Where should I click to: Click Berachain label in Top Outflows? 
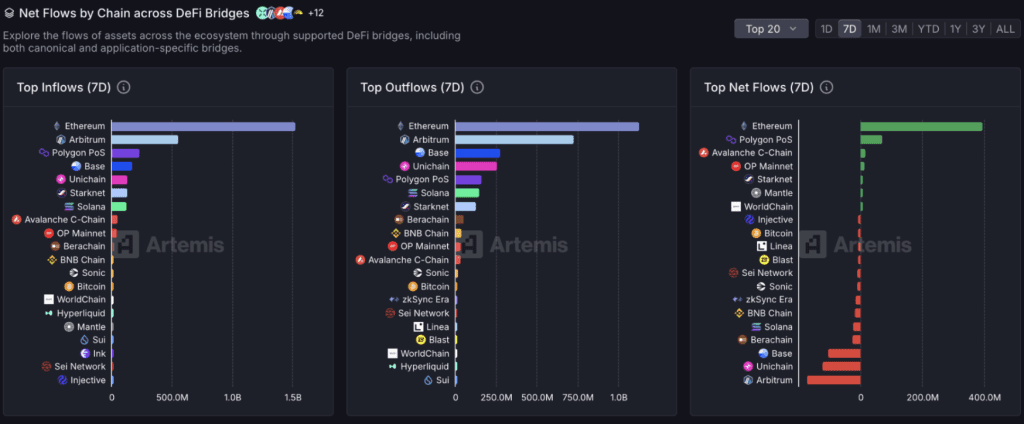(x=428, y=220)
